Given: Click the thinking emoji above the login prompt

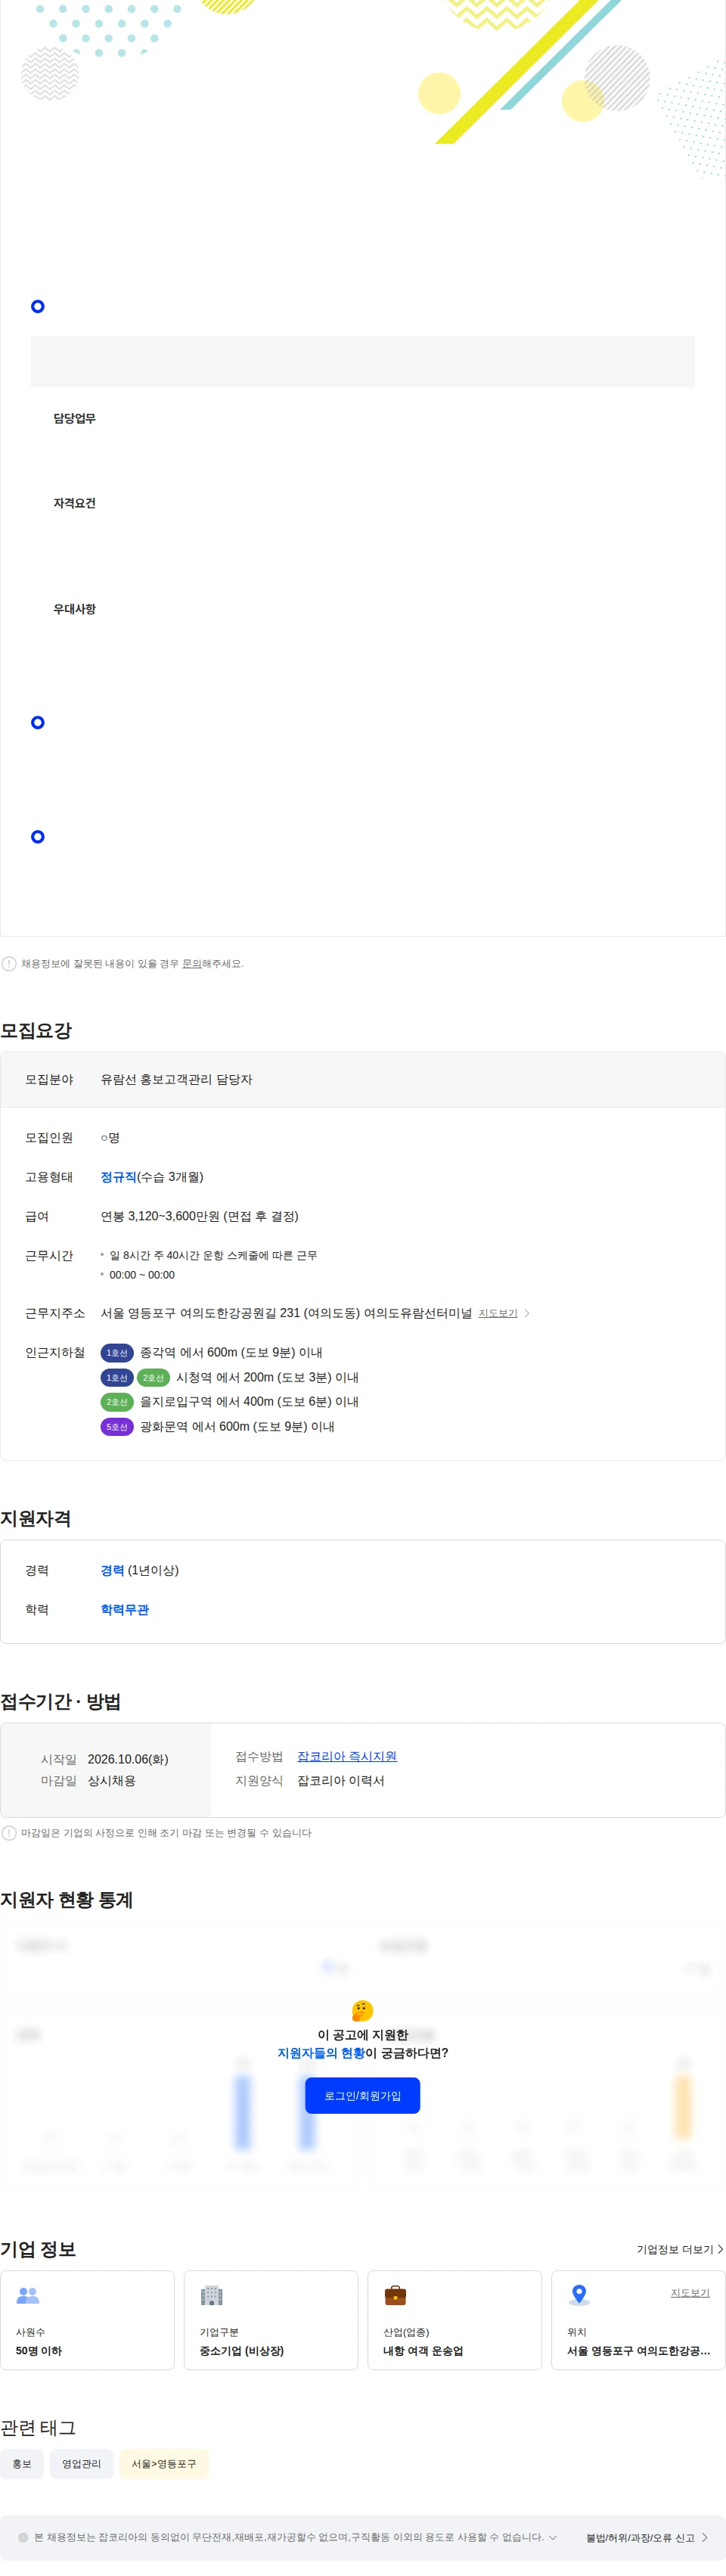Looking at the screenshot, I should point(362,2010).
